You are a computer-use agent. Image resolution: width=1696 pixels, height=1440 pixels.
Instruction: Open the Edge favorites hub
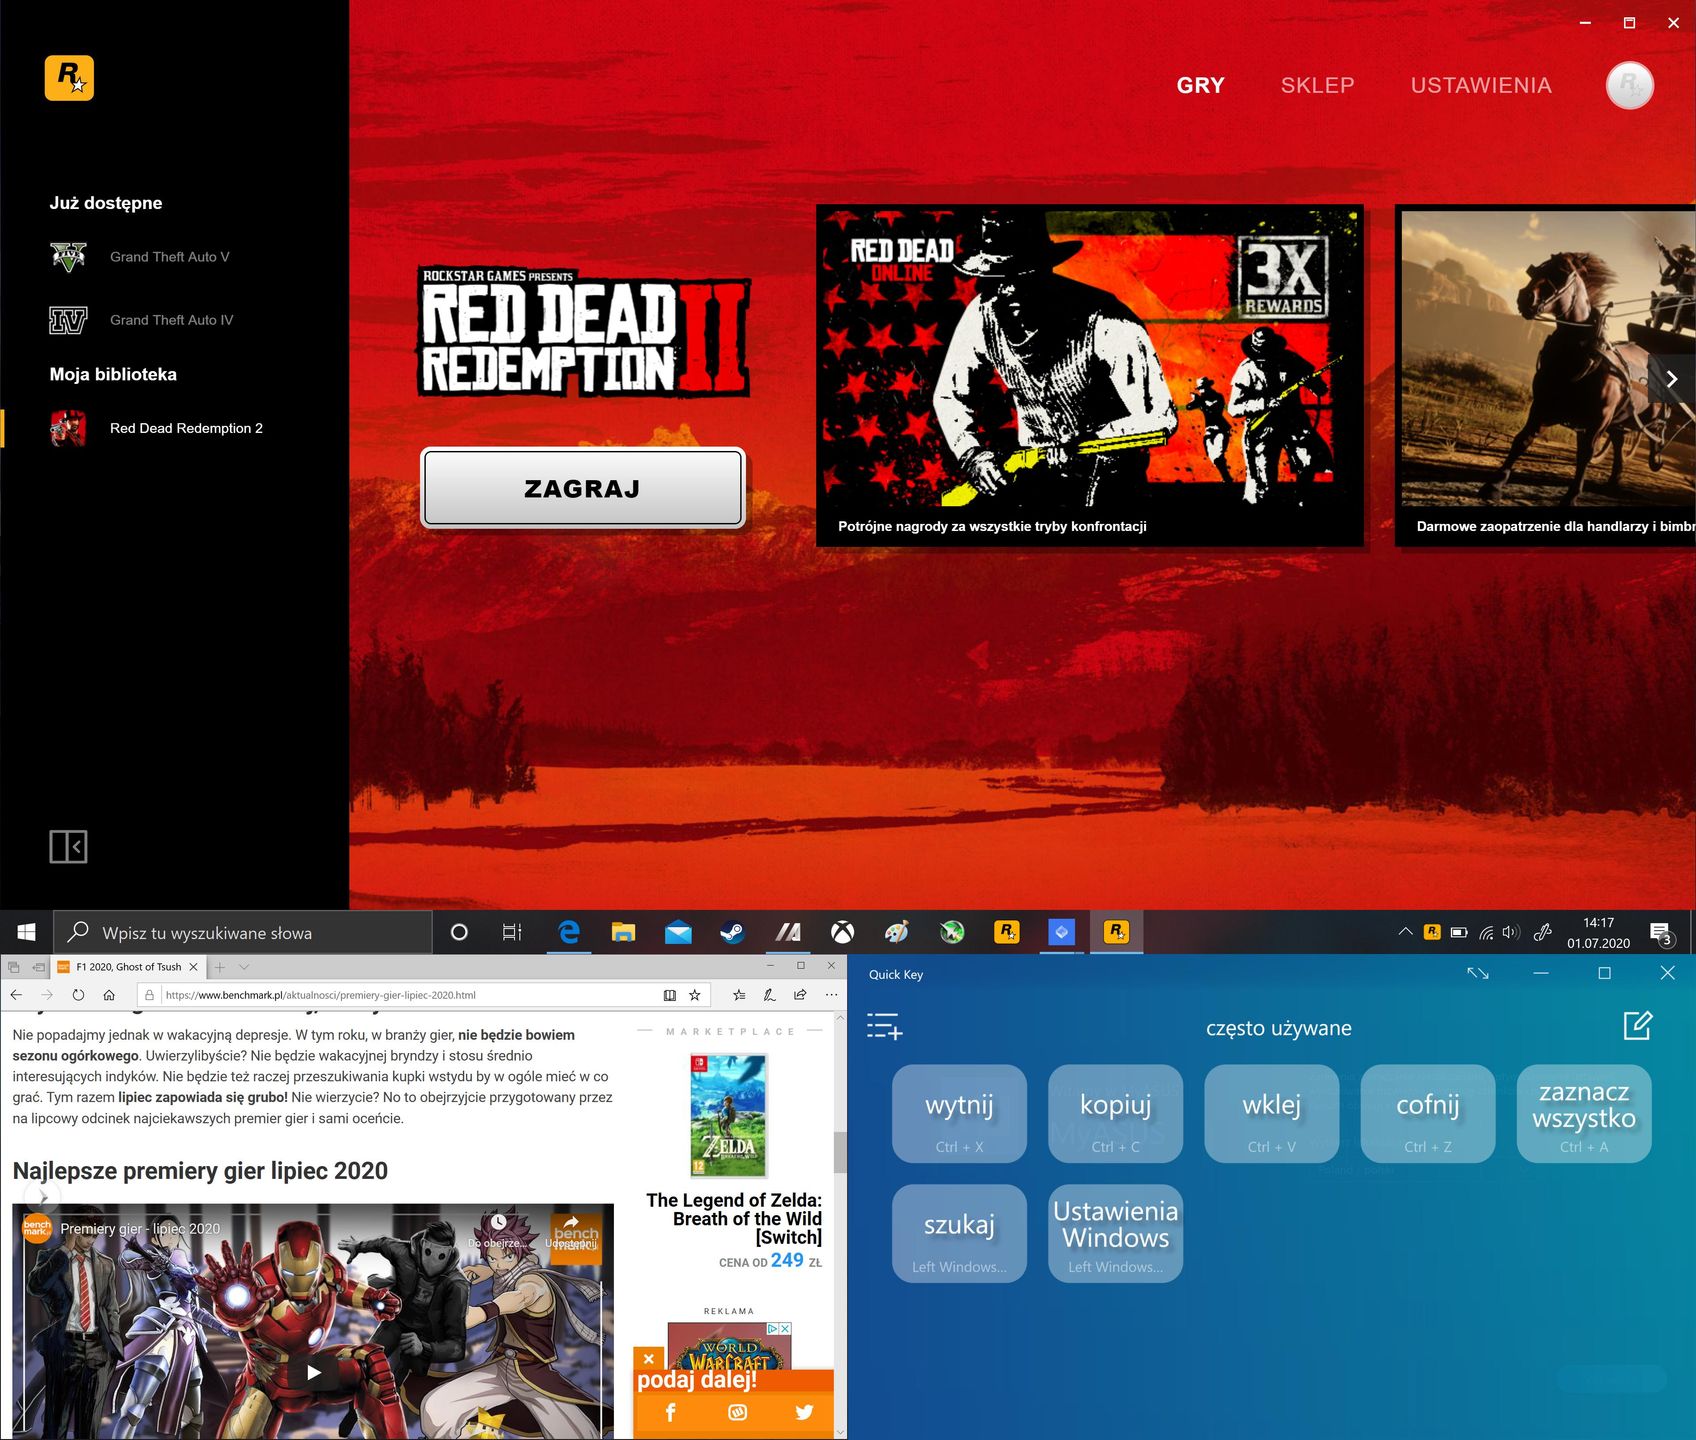click(739, 995)
